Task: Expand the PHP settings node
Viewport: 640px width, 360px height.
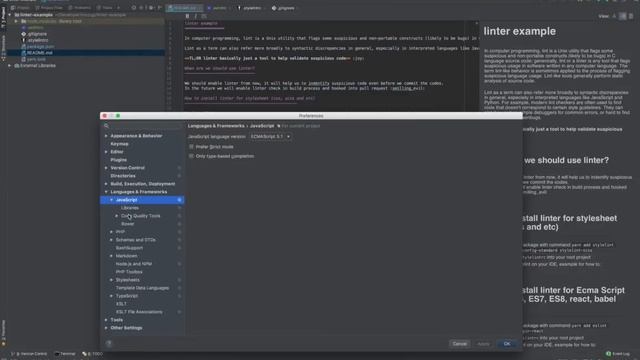Action: tap(111, 232)
